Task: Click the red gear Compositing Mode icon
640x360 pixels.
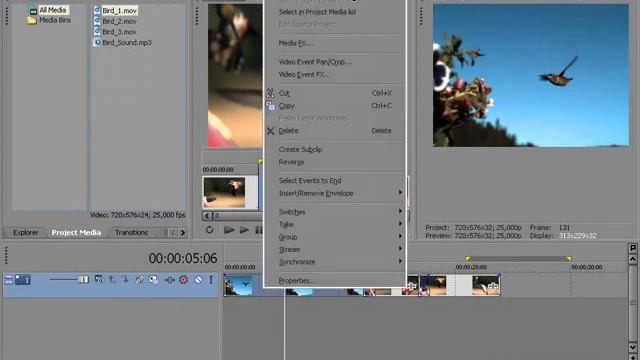Action: coord(183,280)
